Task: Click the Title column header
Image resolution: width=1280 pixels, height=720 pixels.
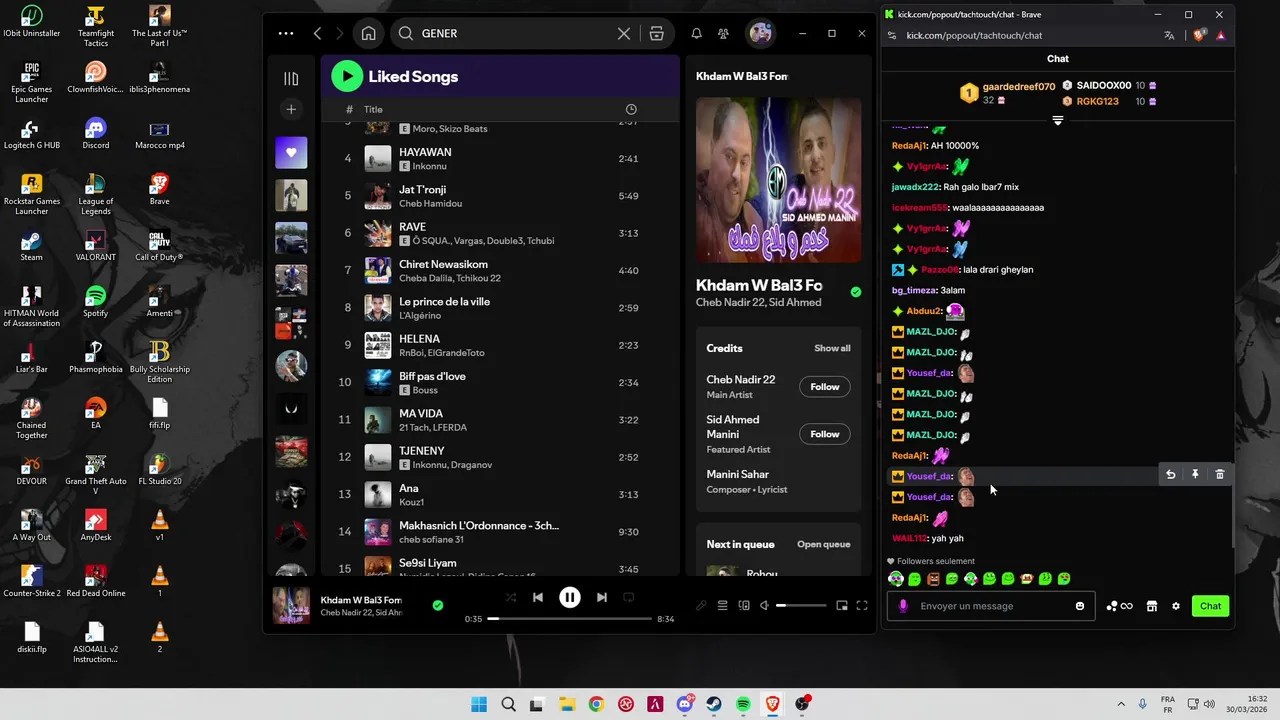Action: 373,109
